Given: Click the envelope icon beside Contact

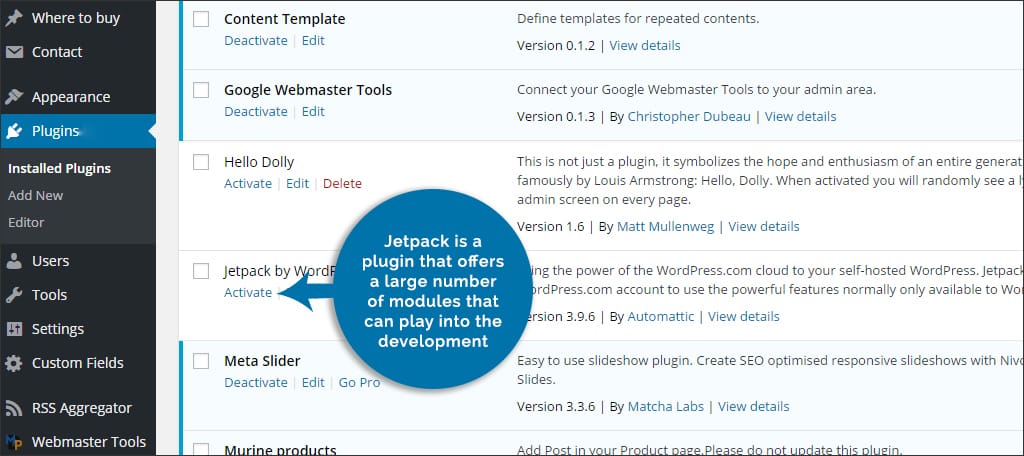Looking at the screenshot, I should click(14, 52).
